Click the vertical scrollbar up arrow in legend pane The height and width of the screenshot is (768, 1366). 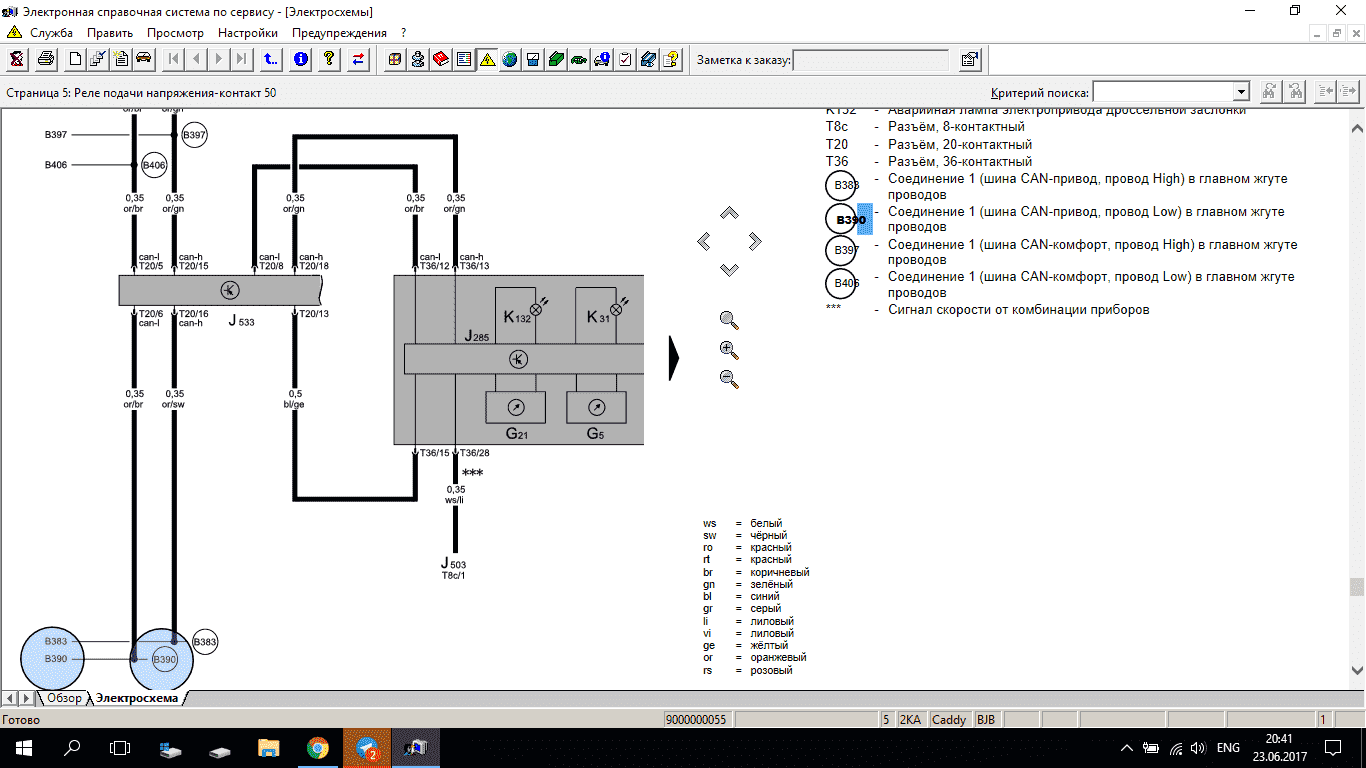(x=1357, y=129)
